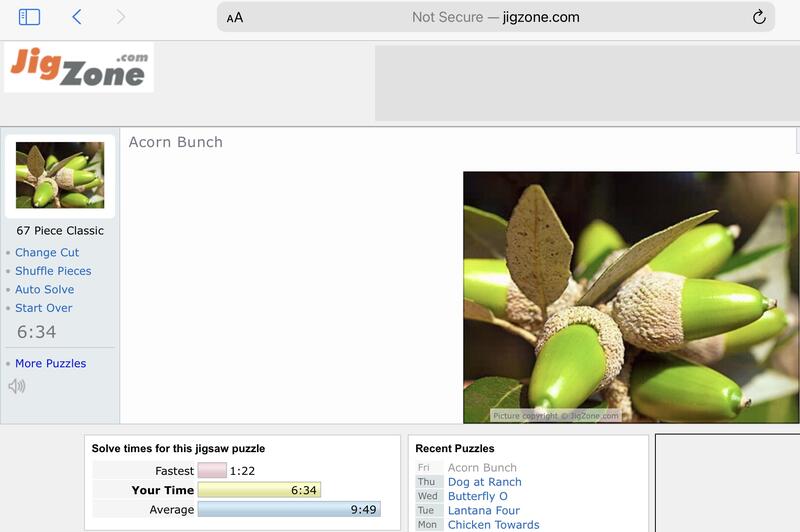Click the Acorn Bunch puzzle title
The width and height of the screenshot is (800, 532).
pyautogui.click(x=176, y=142)
